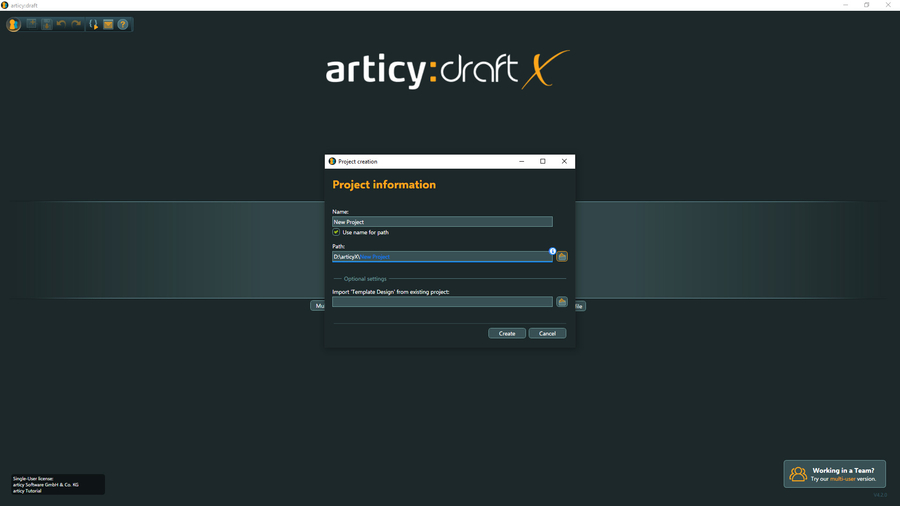This screenshot has height=506, width=900.
Task: Click the new project toolbar icon
Action: 32,24
